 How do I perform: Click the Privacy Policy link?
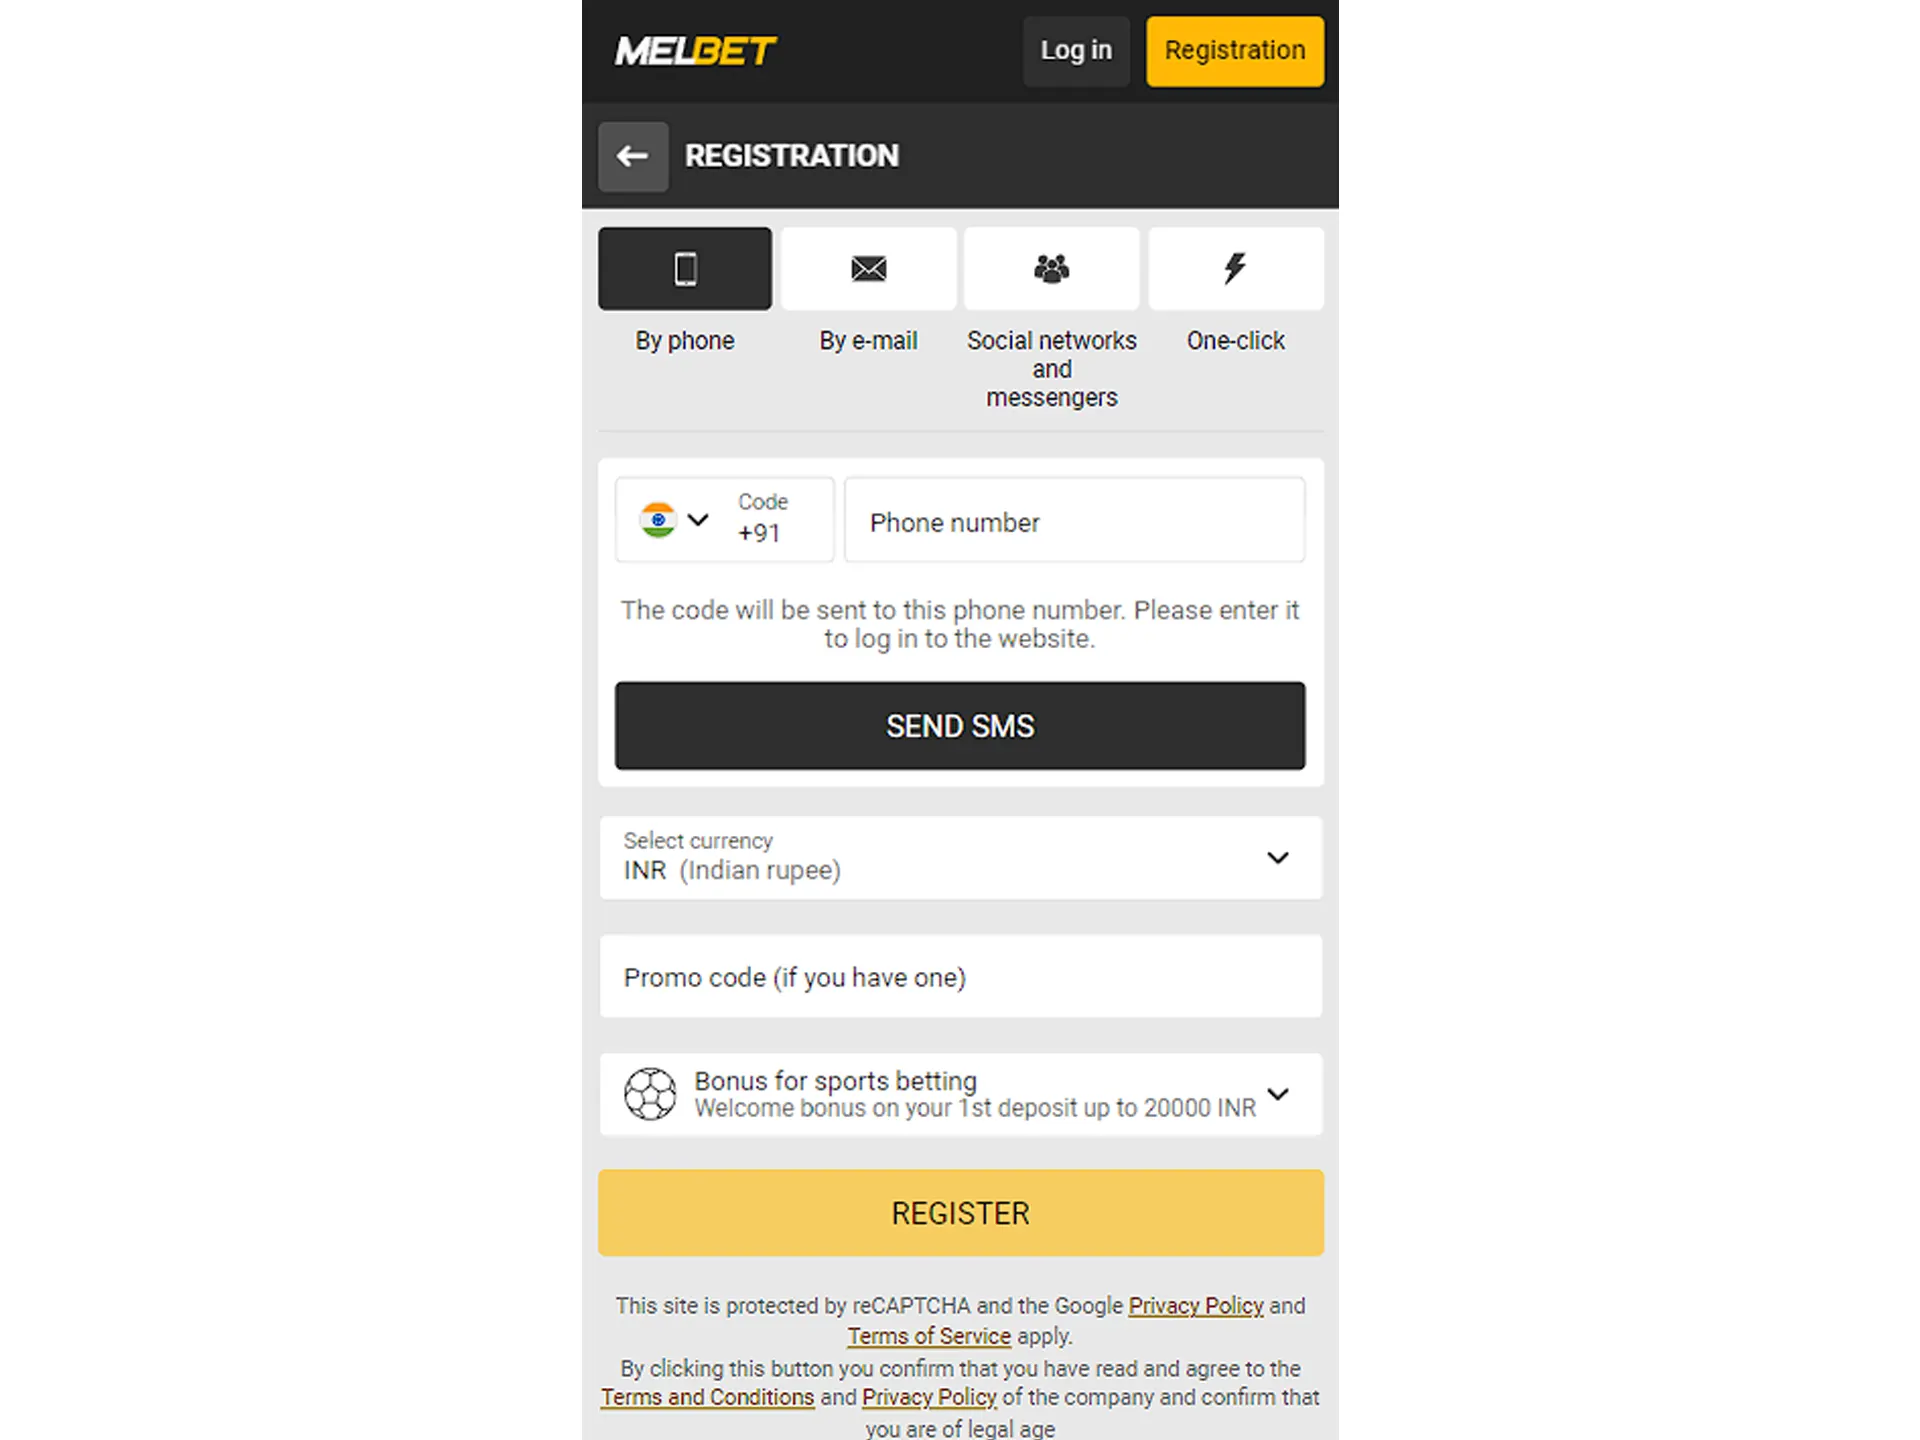click(1194, 1304)
